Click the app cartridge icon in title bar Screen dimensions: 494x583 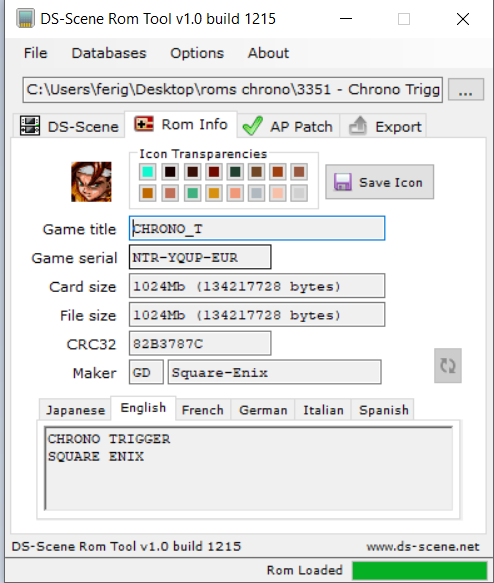click(x=25, y=19)
